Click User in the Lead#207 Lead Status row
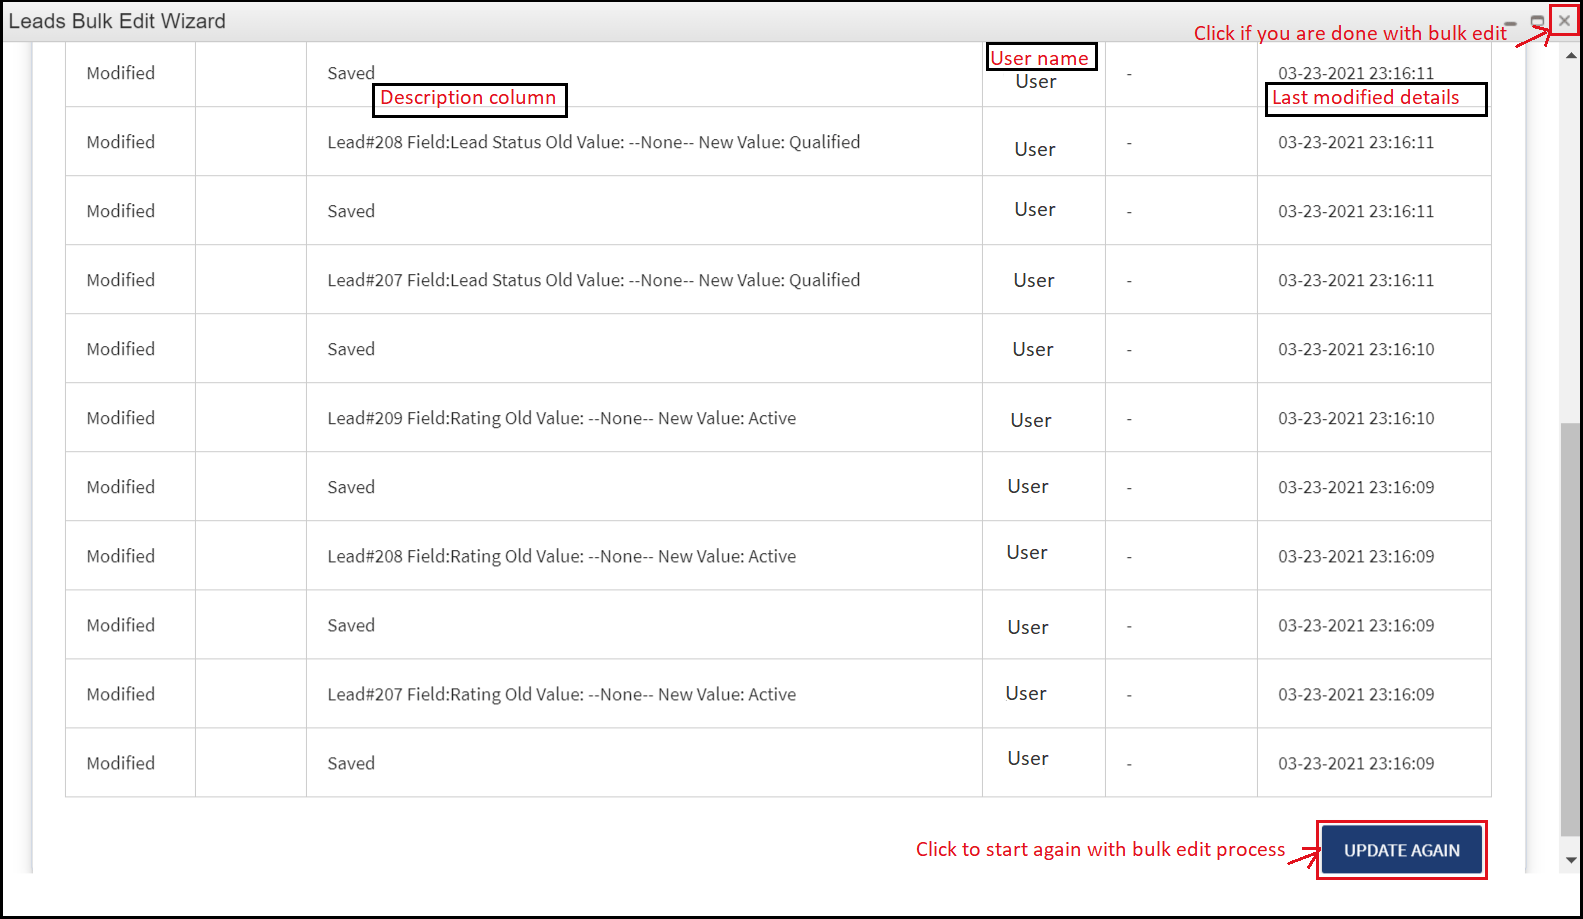The width and height of the screenshot is (1583, 919). click(x=1034, y=281)
